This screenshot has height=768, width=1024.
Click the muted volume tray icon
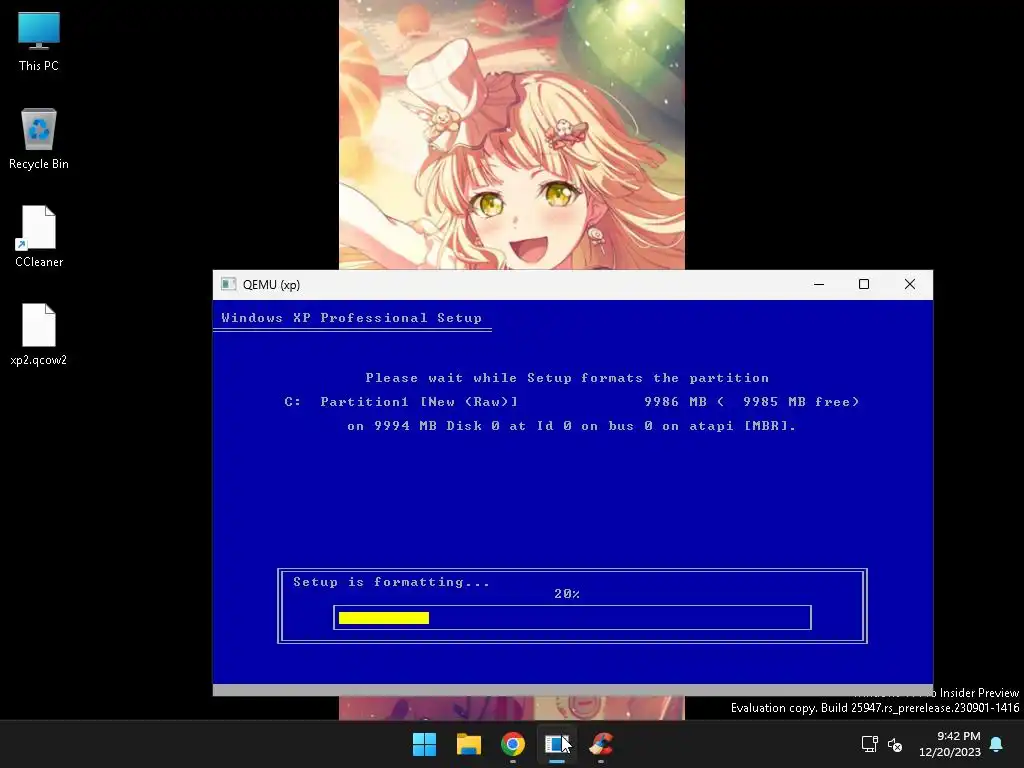click(x=895, y=744)
